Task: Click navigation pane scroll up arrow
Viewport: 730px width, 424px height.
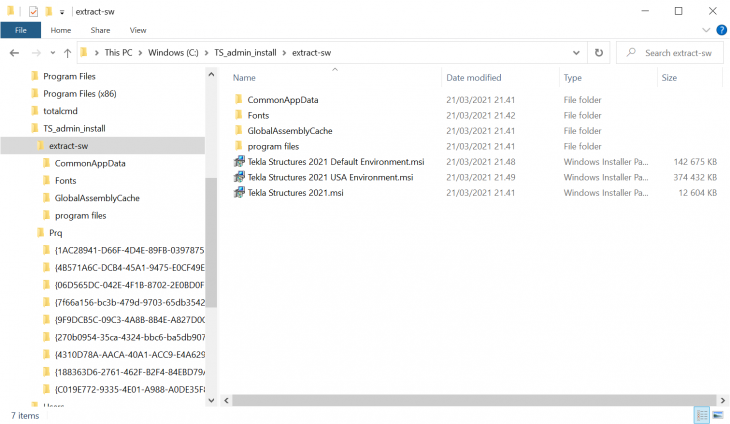Action: point(211,74)
